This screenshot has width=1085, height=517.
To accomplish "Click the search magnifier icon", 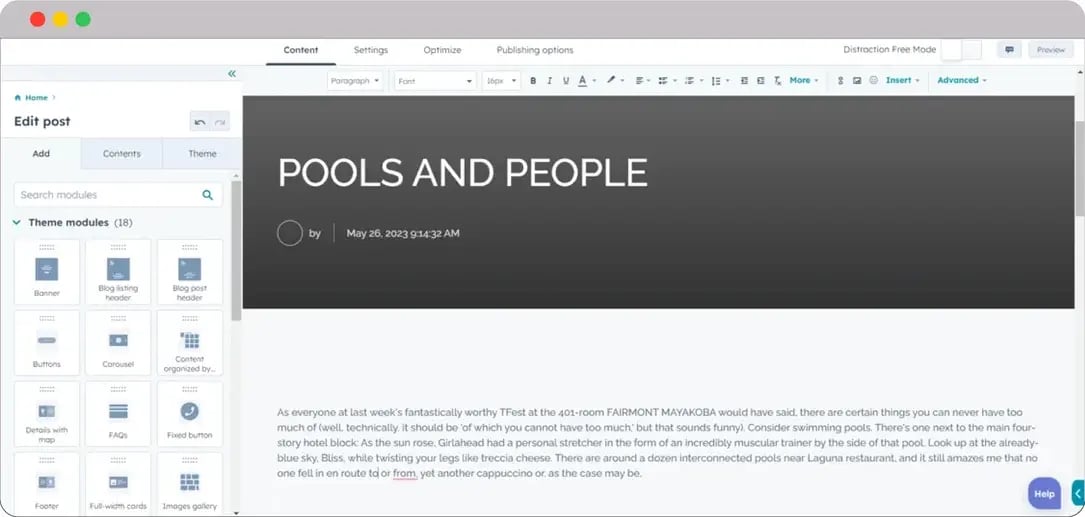I will point(208,195).
